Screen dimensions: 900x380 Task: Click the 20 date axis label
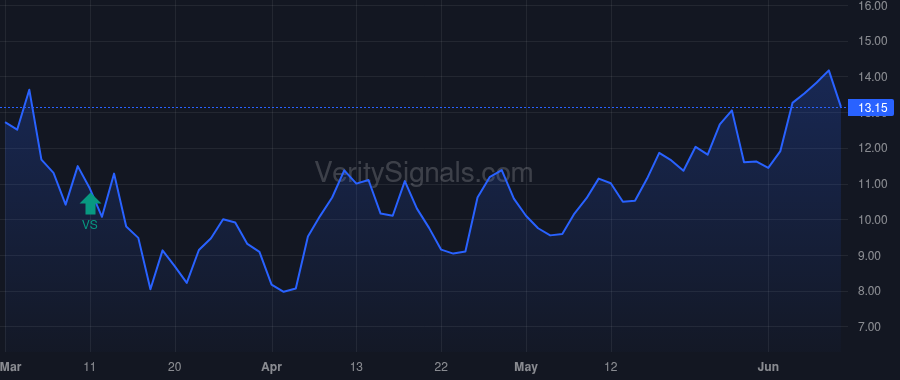point(175,367)
